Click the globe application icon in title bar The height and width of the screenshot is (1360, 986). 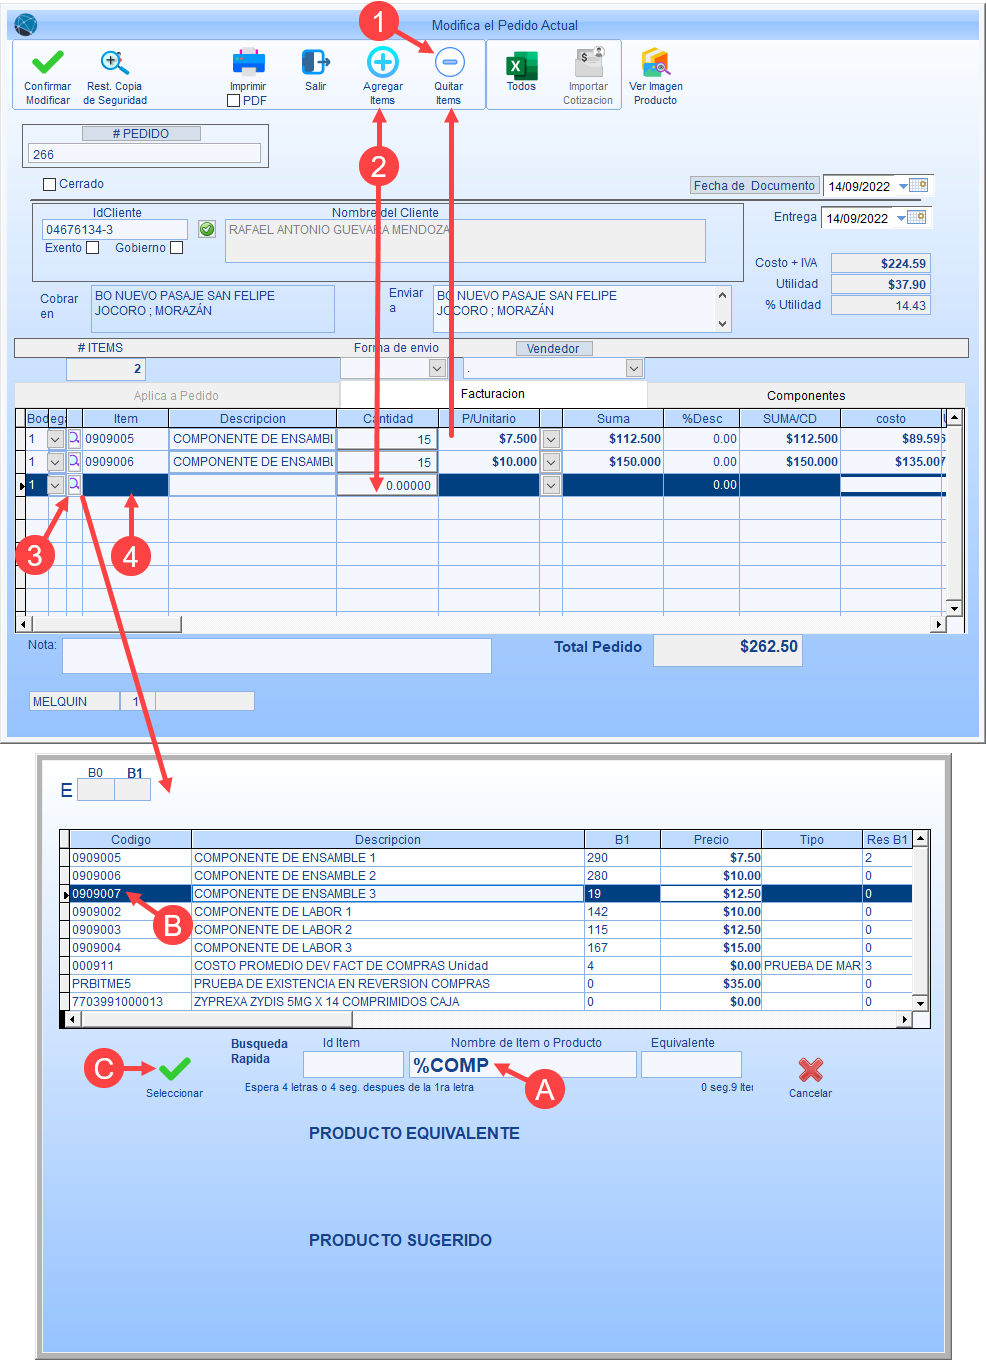pyautogui.click(x=25, y=25)
